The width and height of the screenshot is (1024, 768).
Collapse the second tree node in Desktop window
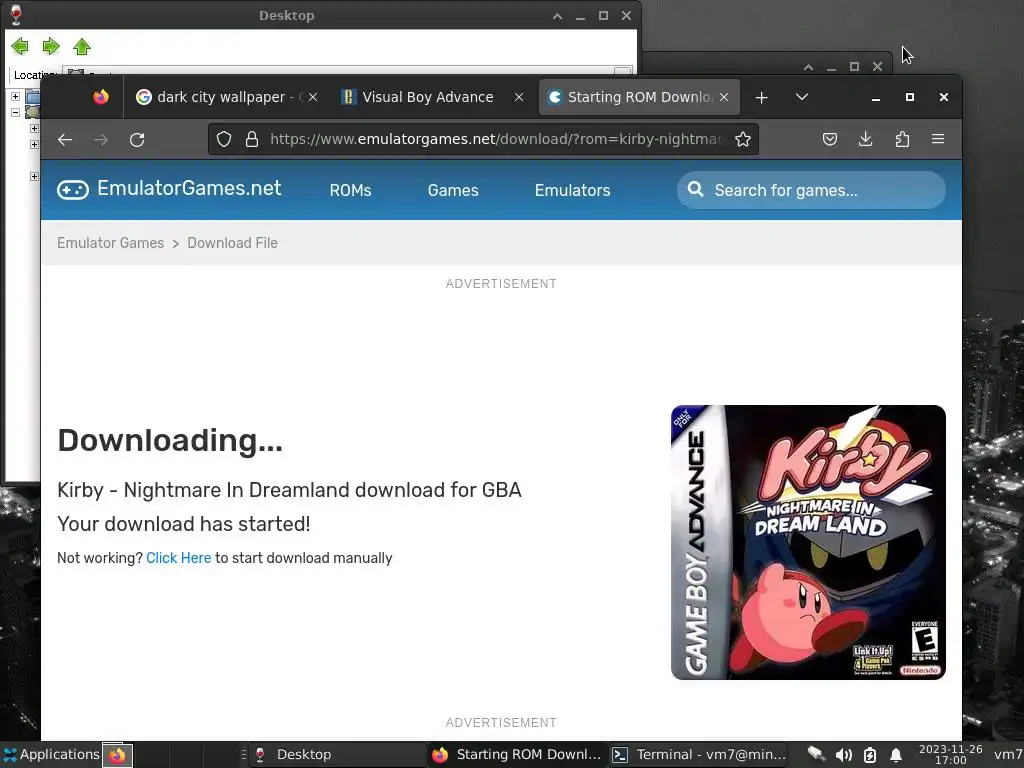(15, 112)
